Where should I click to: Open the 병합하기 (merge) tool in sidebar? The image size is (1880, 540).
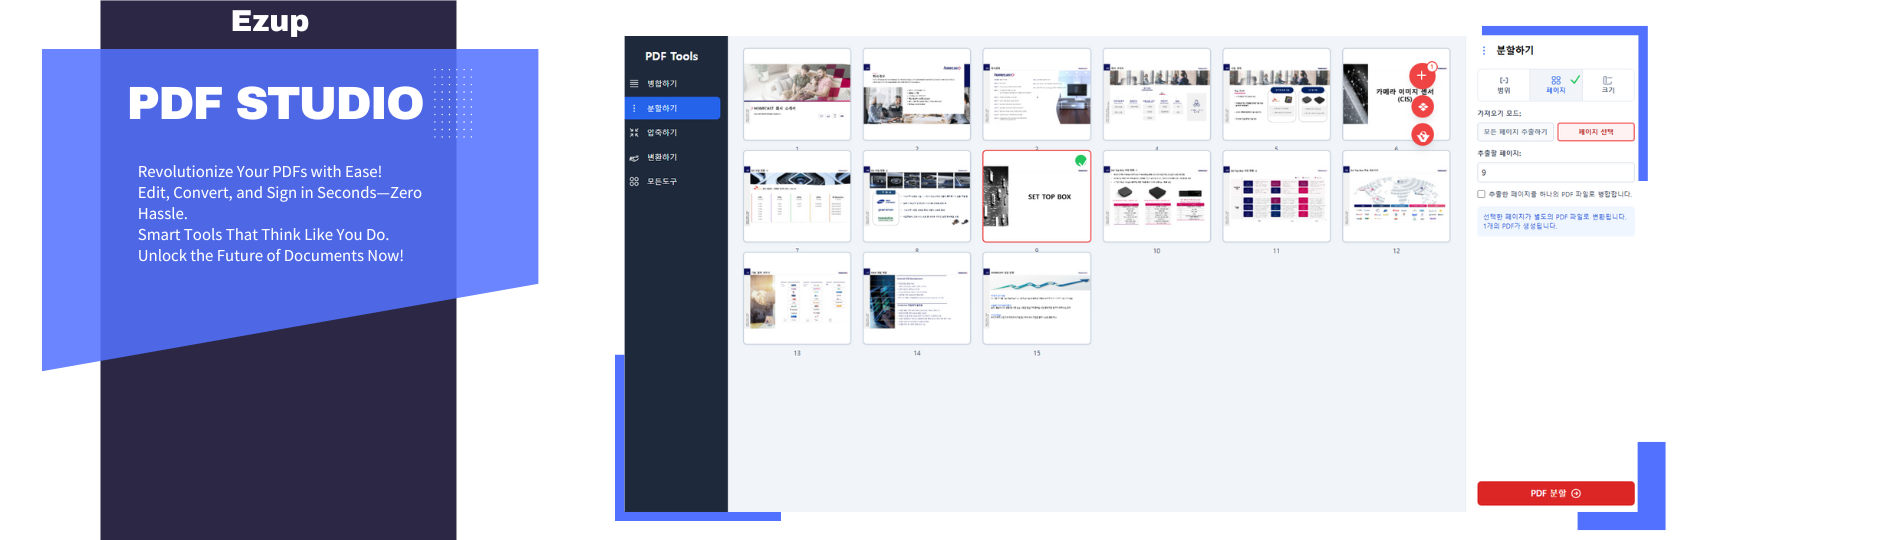pos(672,84)
